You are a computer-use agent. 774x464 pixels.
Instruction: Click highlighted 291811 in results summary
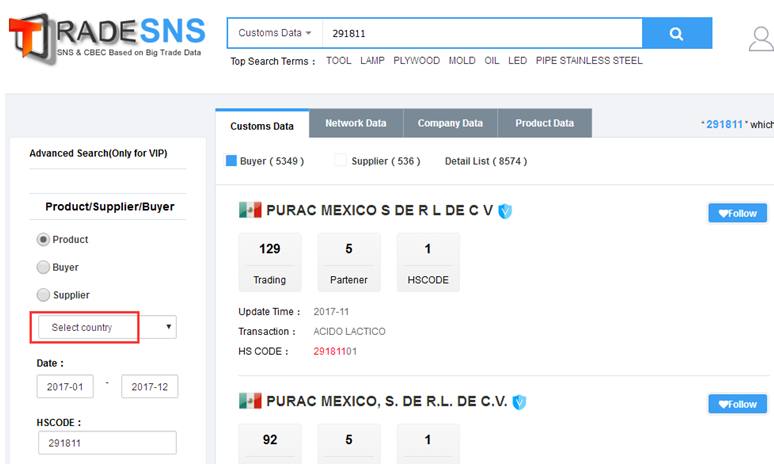click(724, 124)
